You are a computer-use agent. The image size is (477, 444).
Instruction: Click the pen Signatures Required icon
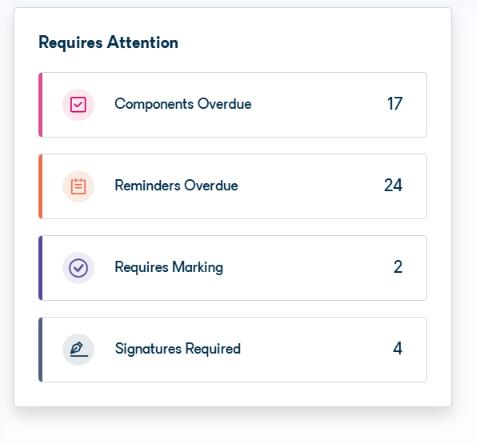(x=78, y=349)
